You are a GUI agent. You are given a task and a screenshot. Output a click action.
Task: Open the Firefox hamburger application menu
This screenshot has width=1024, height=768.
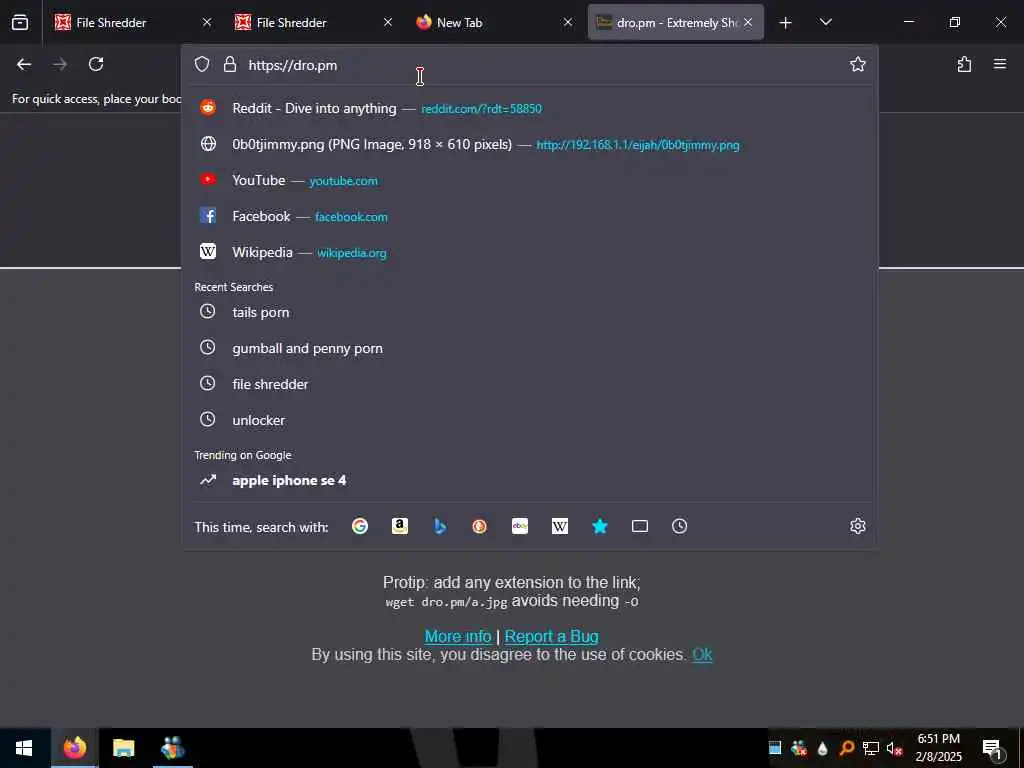coord(1000,64)
